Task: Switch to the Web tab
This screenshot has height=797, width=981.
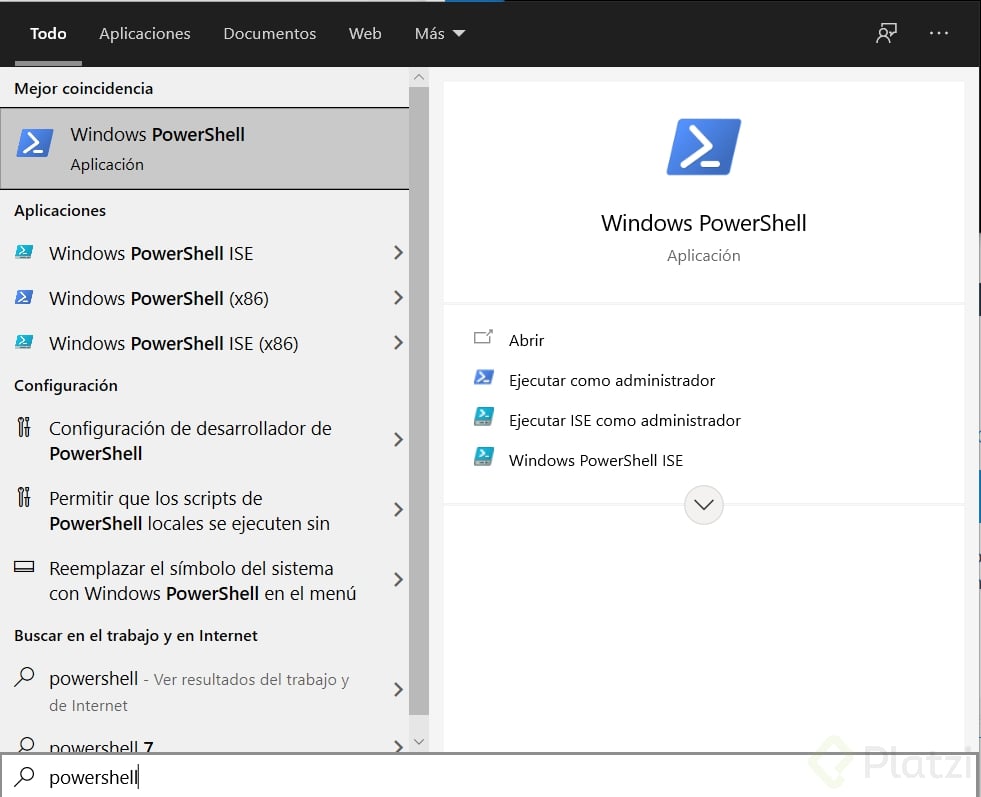Action: pyautogui.click(x=365, y=33)
